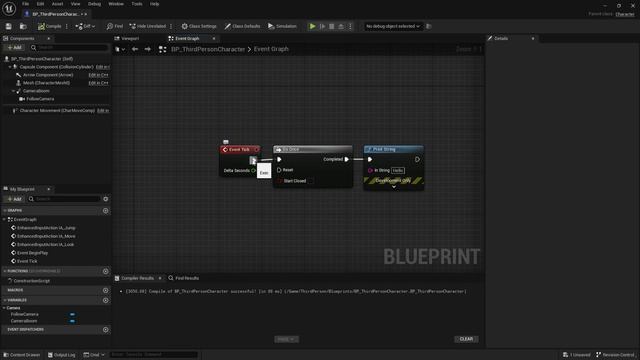This screenshot has width=640, height=360.
Task: Select the Compiler Results tab
Action: pyautogui.click(x=138, y=278)
